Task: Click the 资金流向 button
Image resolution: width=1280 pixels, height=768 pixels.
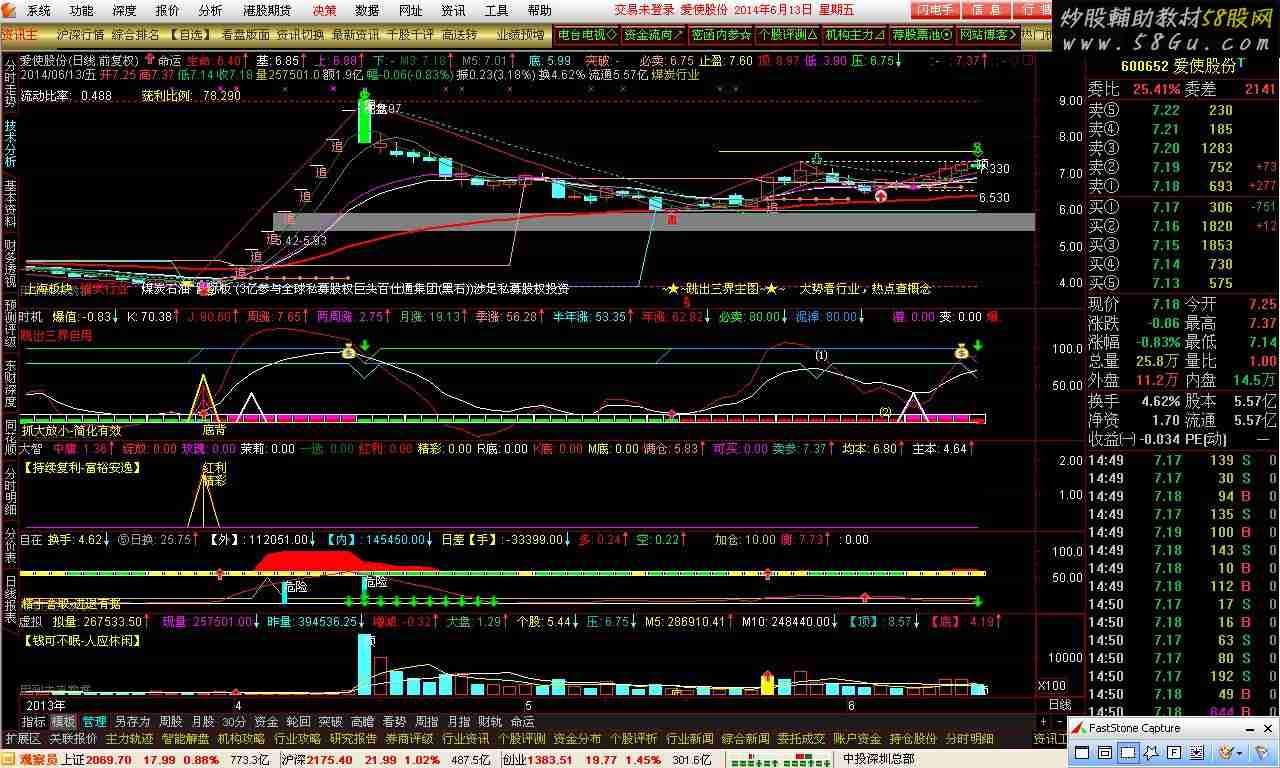Action: pos(654,34)
